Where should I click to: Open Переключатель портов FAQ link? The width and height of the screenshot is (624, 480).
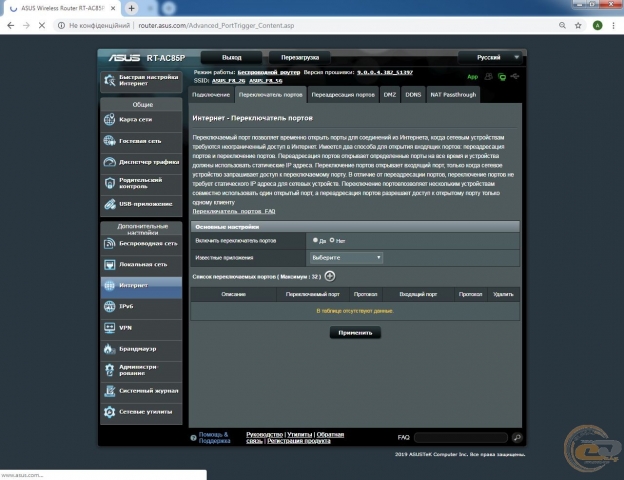234,211
